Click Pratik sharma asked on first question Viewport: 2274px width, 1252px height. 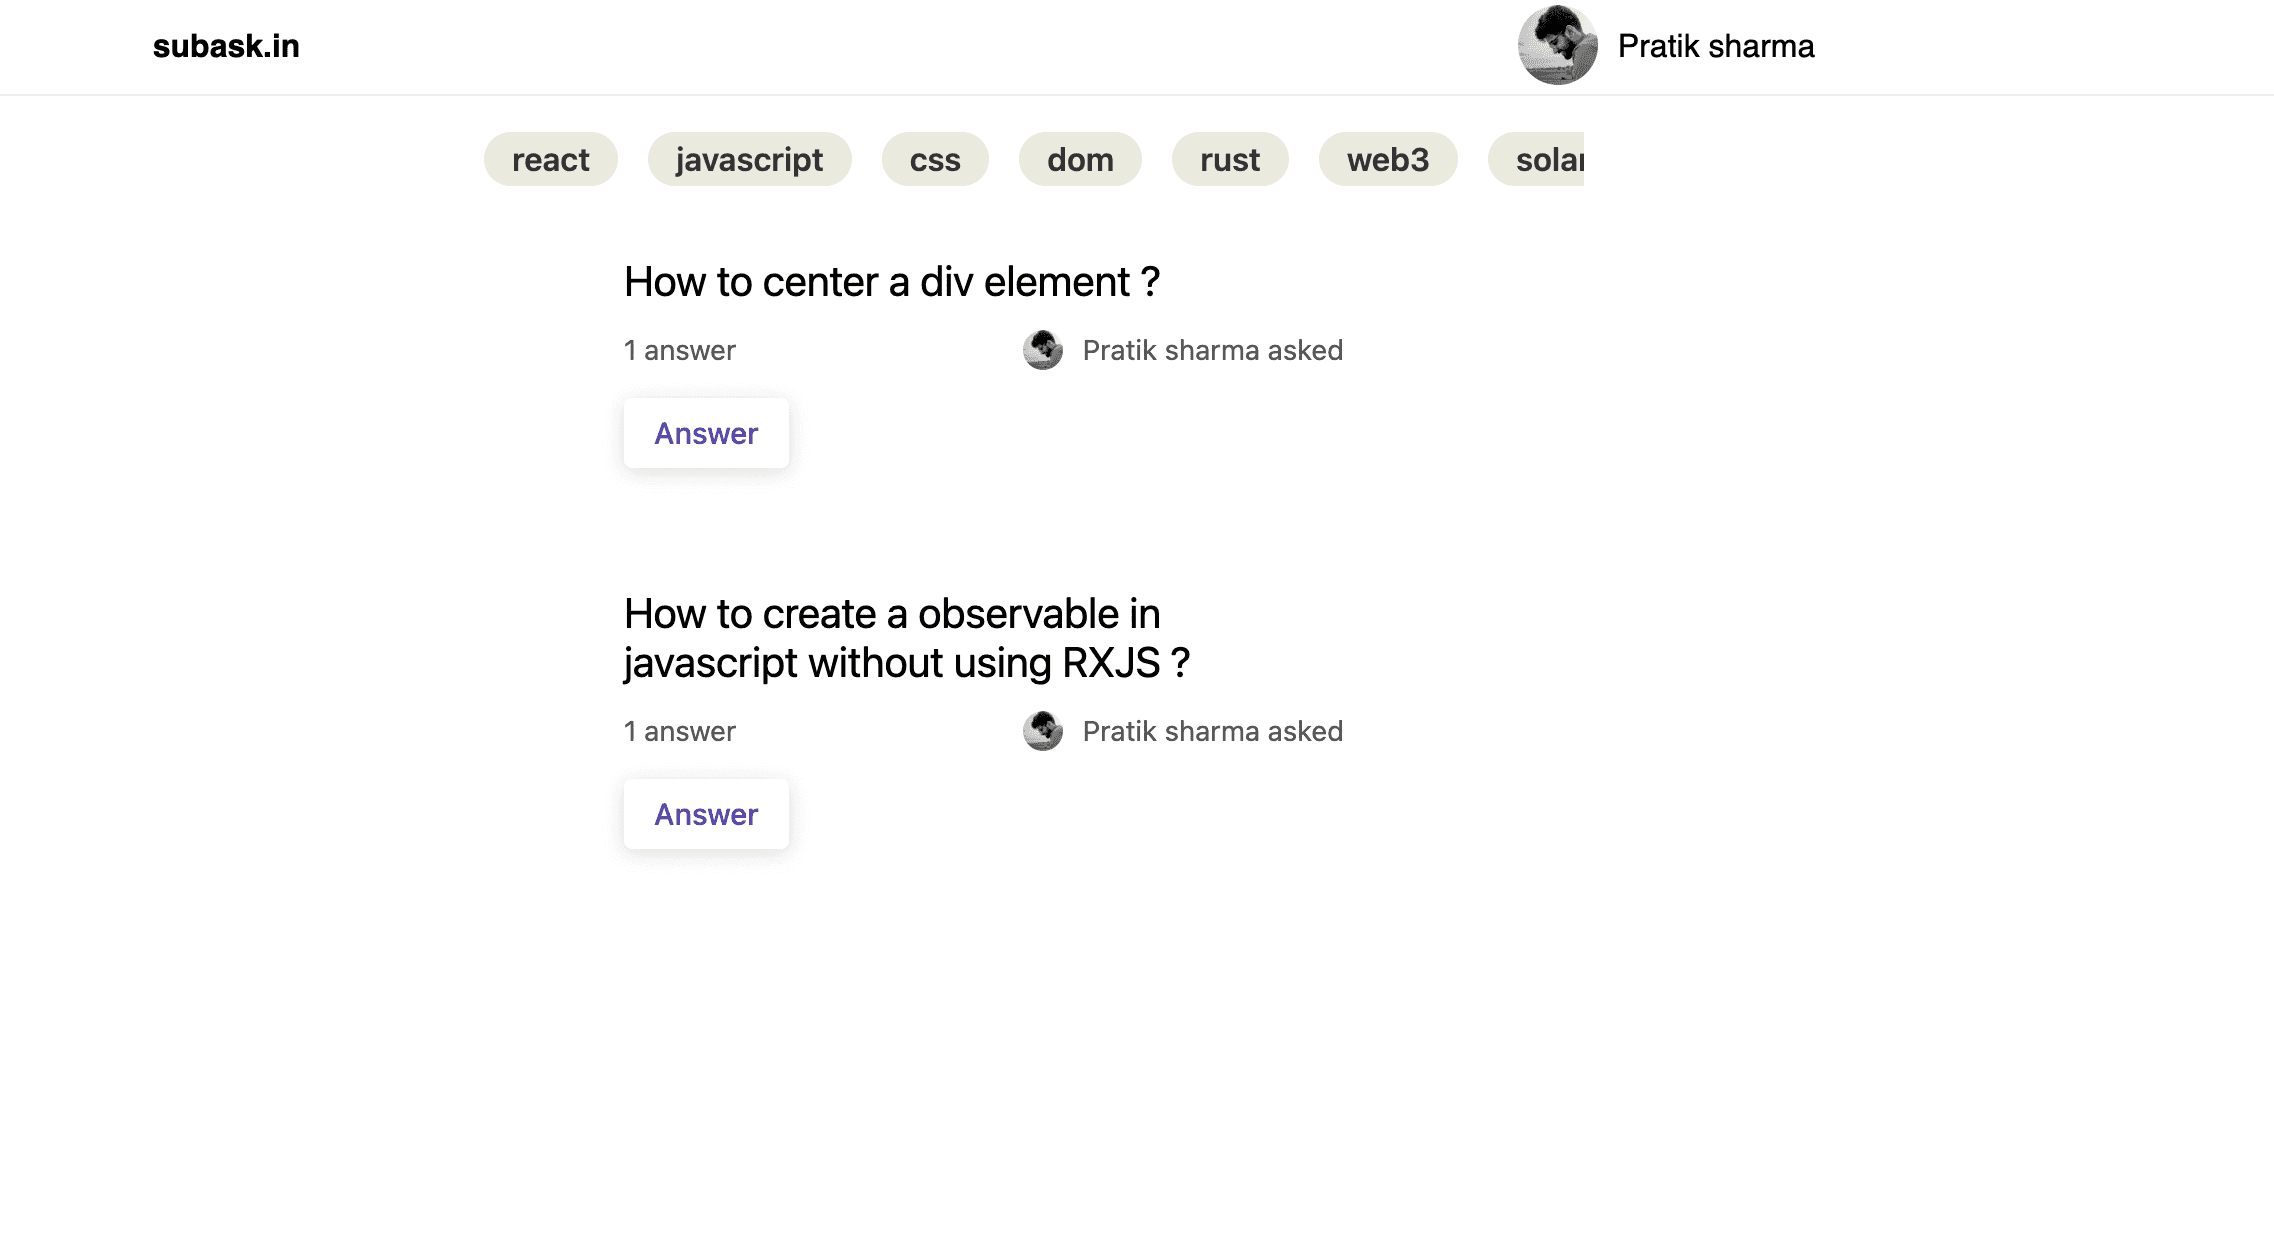coord(1212,350)
